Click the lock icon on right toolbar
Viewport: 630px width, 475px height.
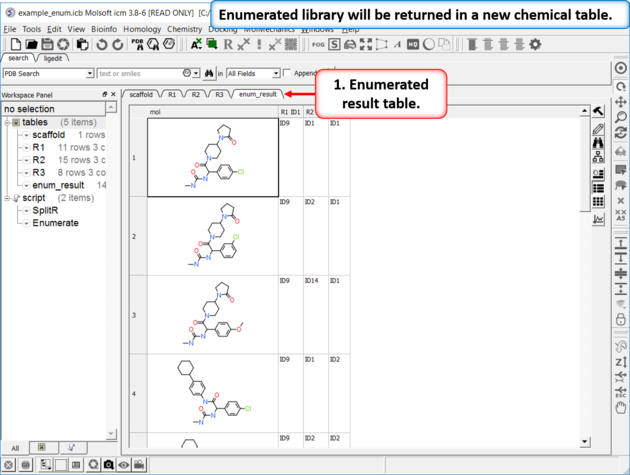click(x=622, y=320)
